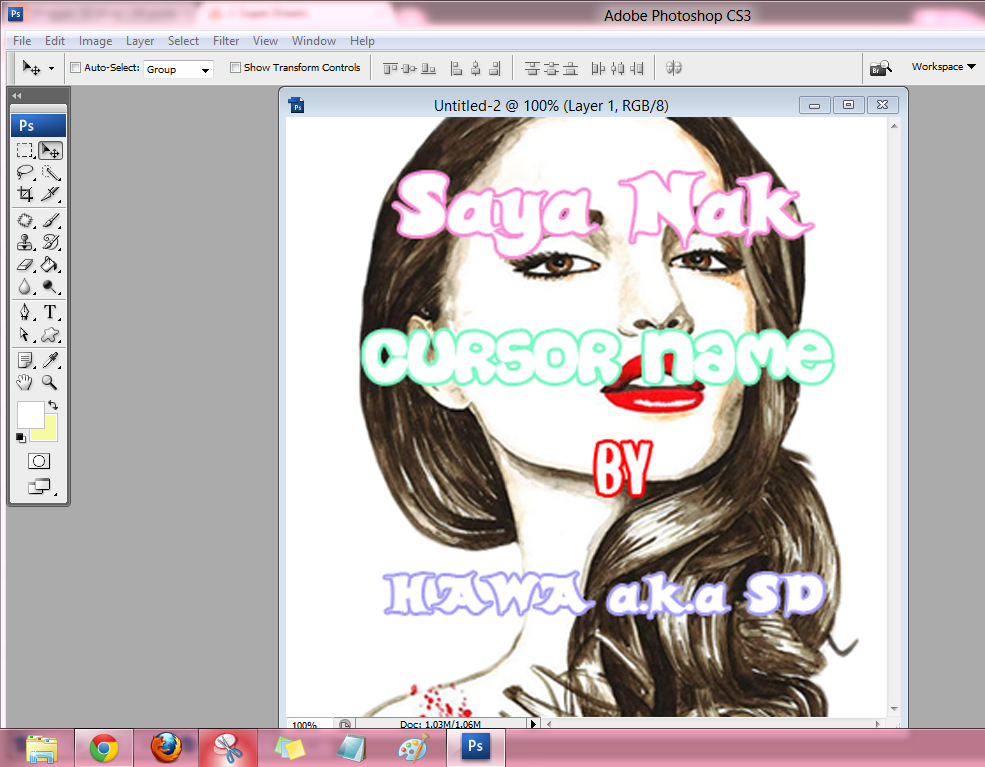Open the File menu
Viewport: 985px width, 767px height.
[22, 41]
